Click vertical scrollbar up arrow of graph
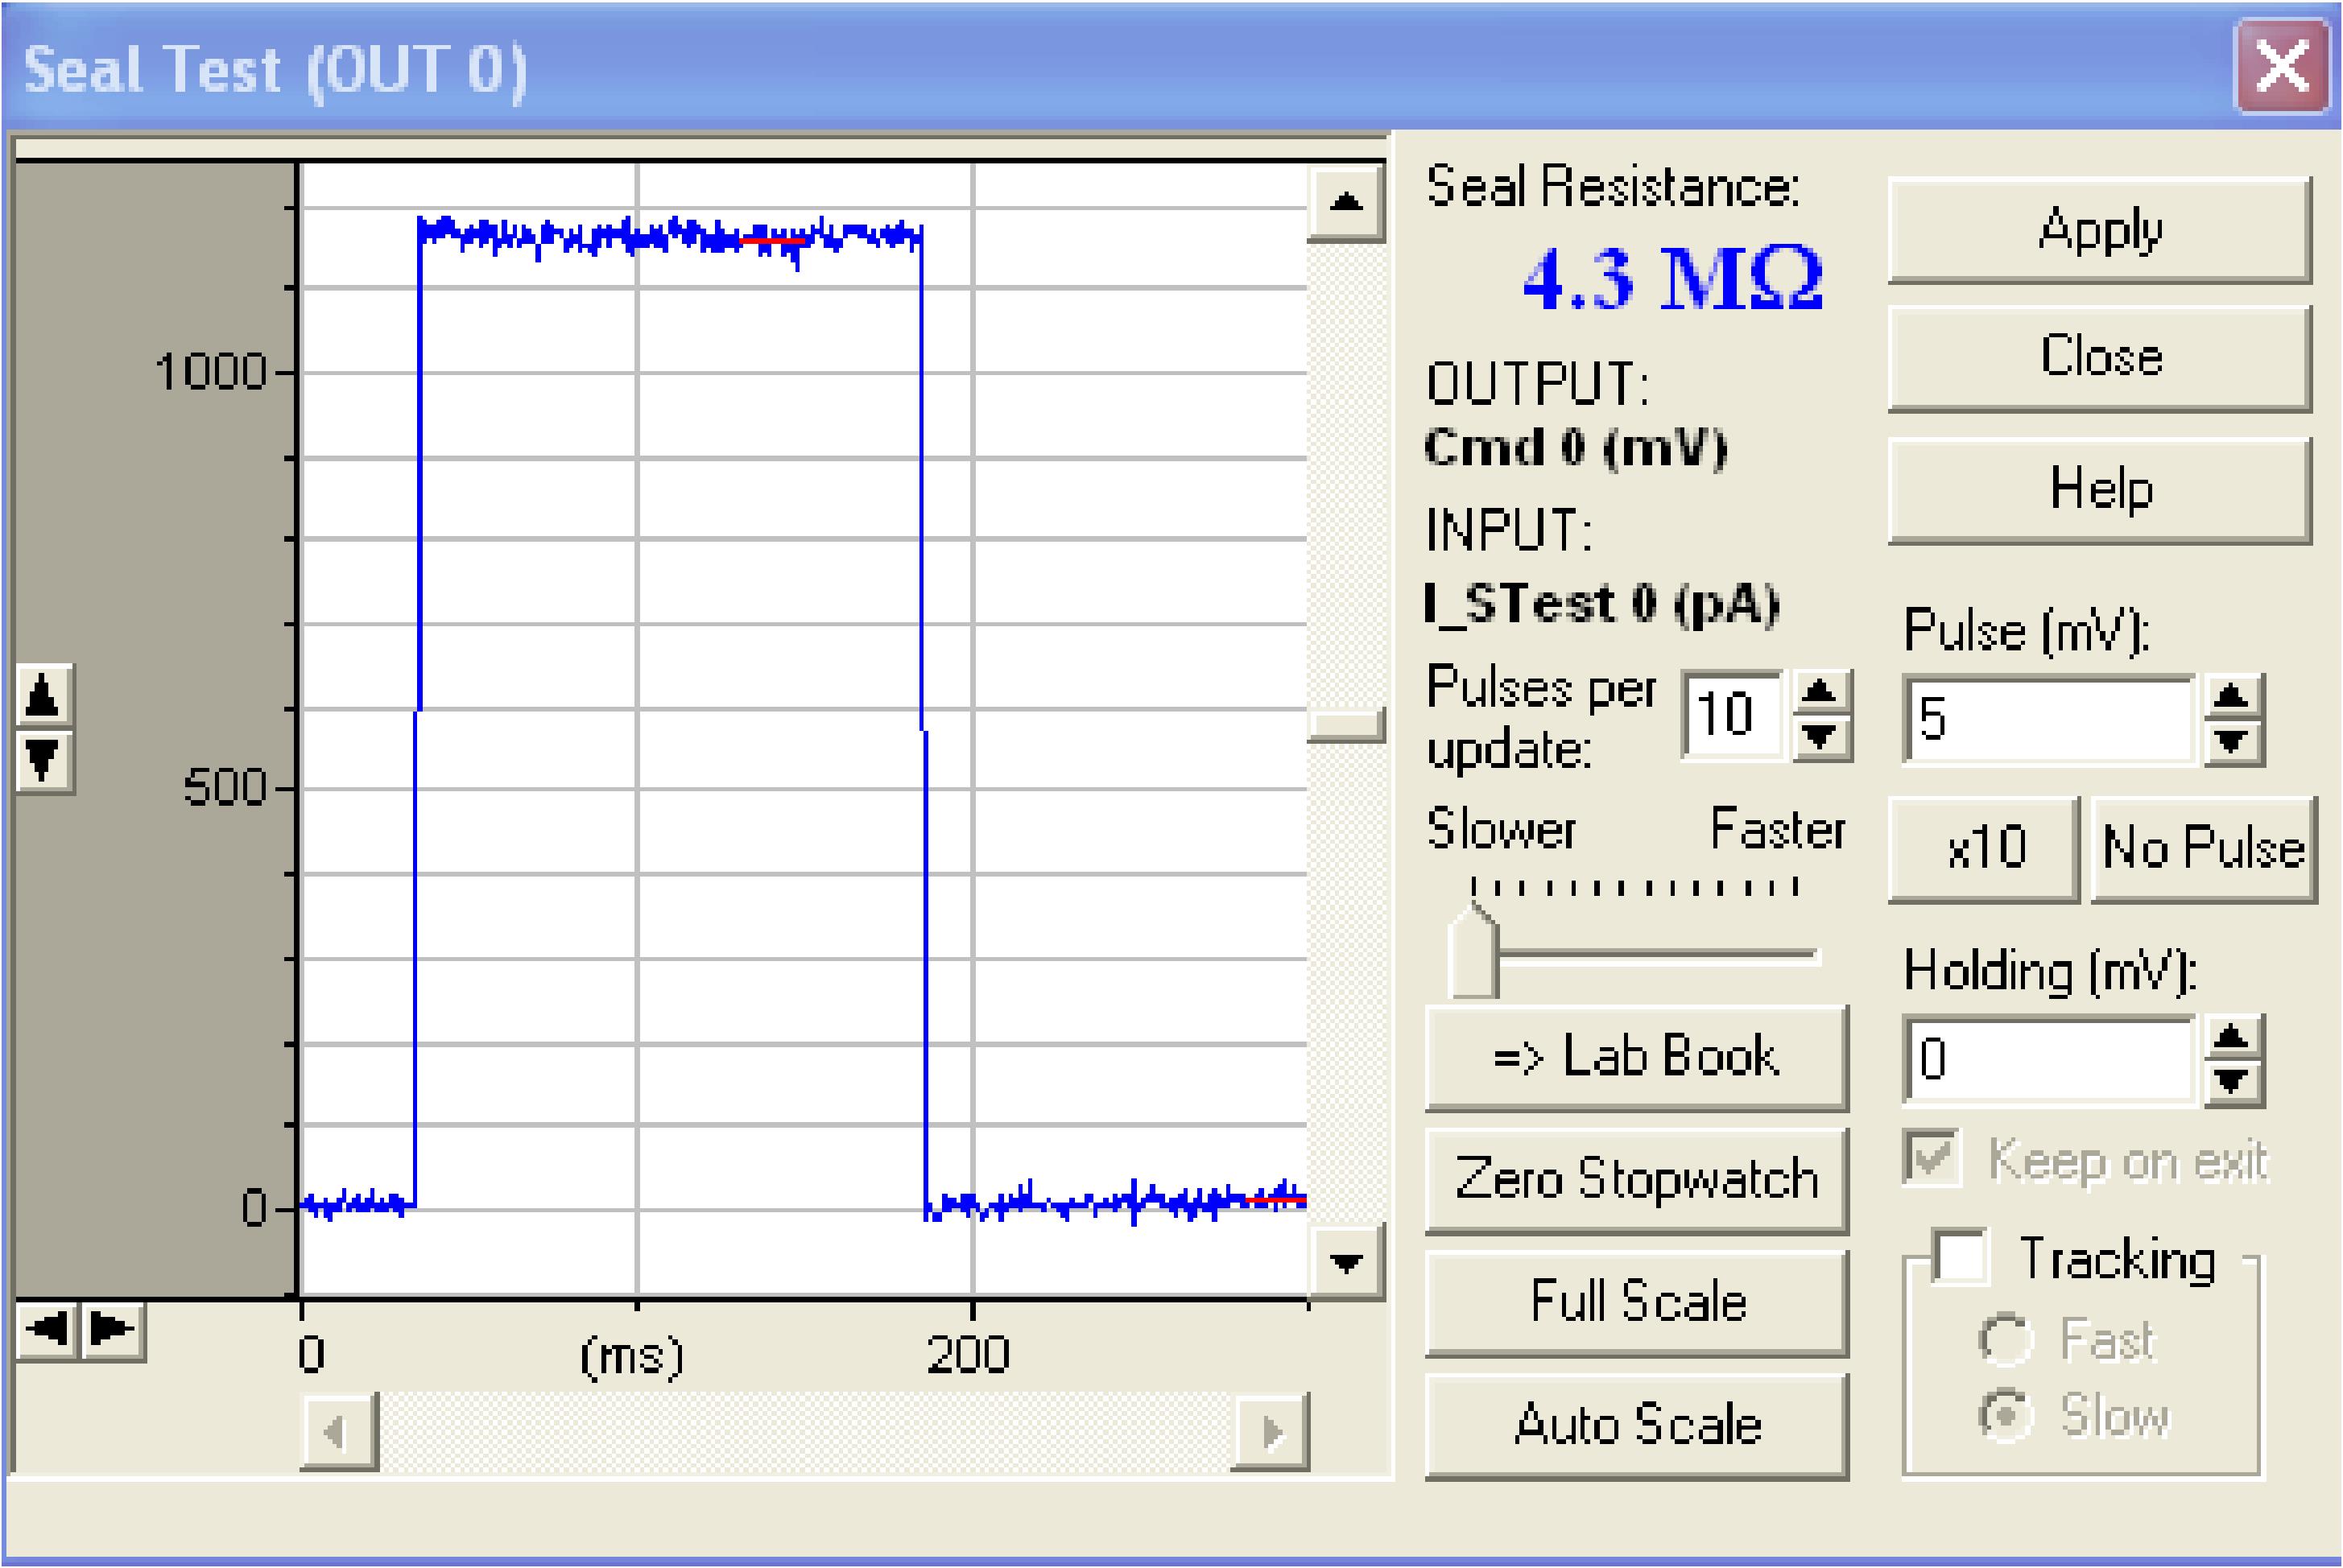2343x1568 pixels. [x=1346, y=203]
